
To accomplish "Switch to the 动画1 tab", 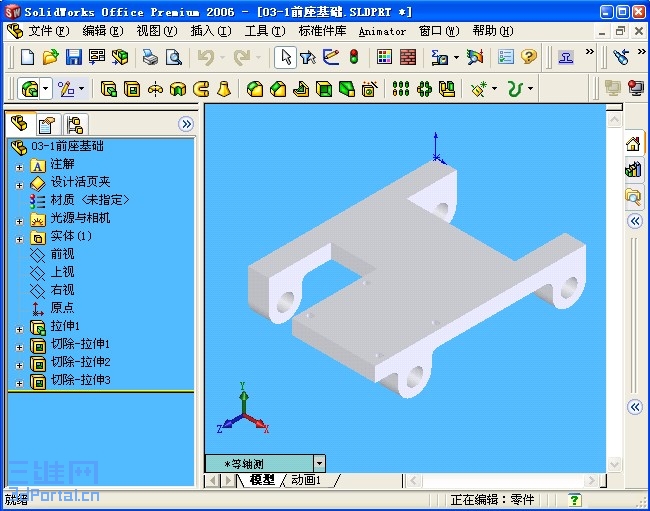I will click(306, 480).
